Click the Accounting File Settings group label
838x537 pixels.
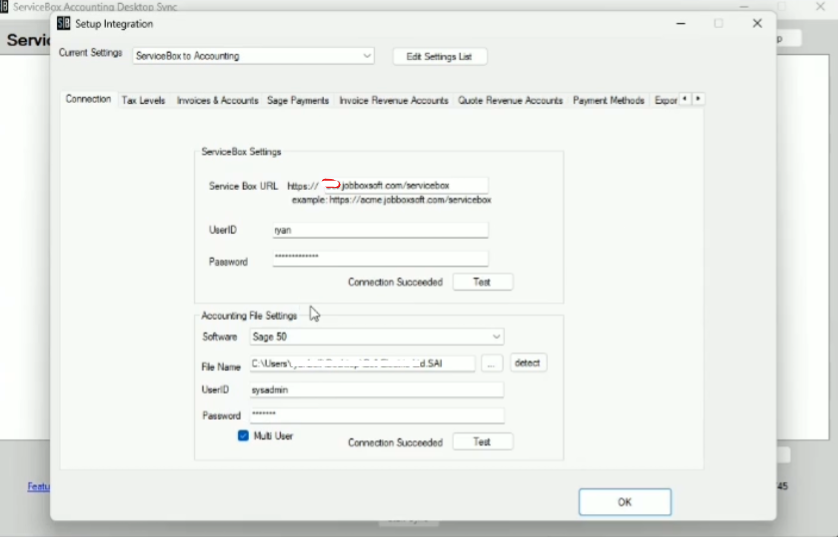249,316
